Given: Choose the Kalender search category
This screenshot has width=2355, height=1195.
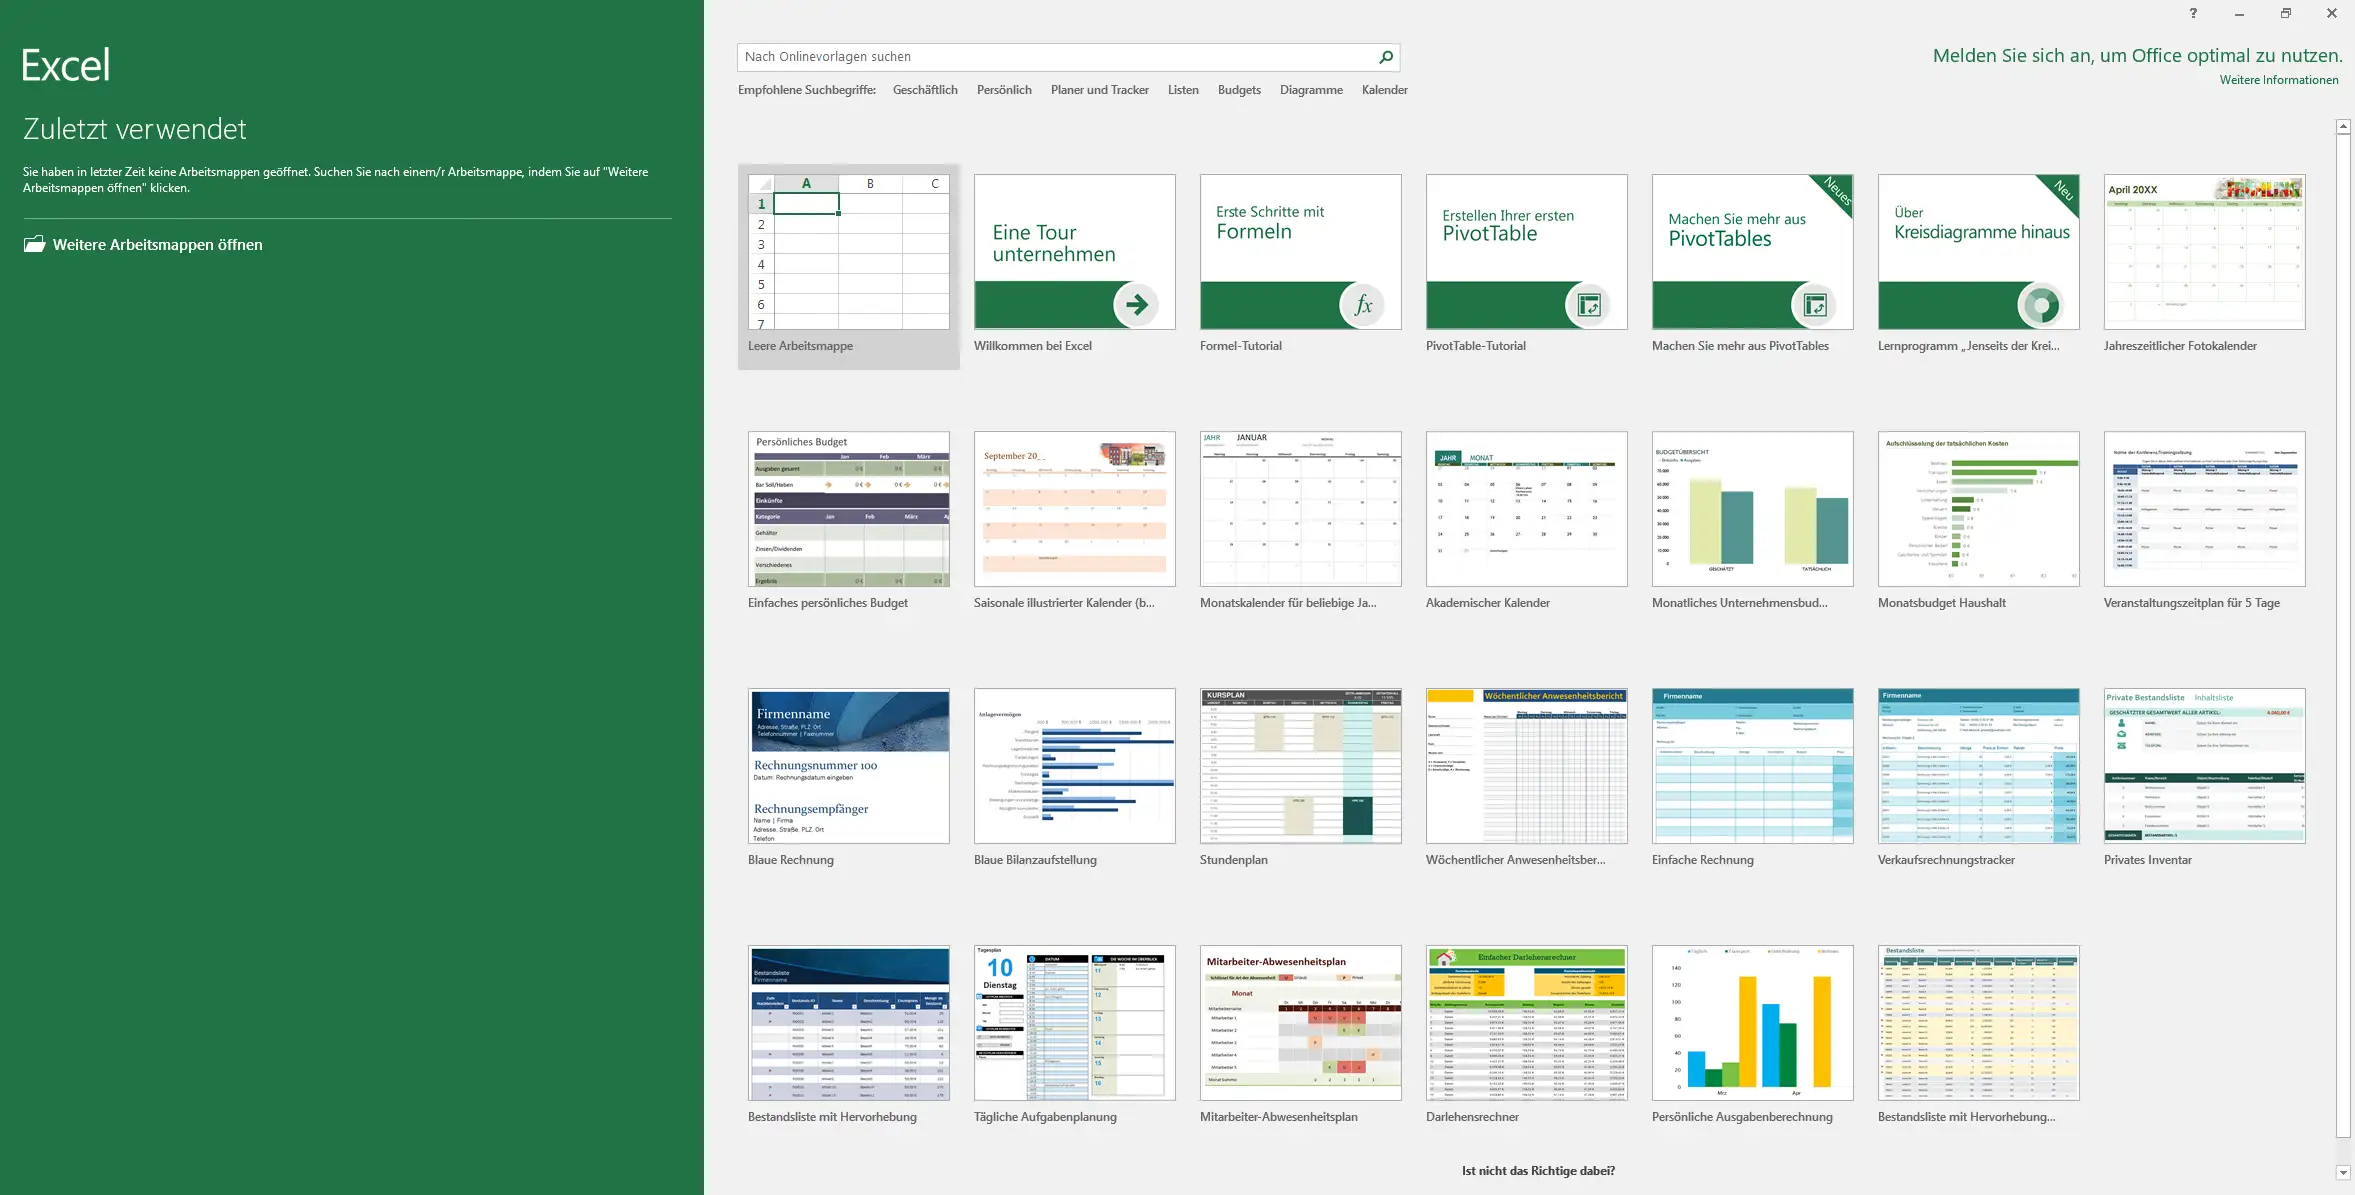Looking at the screenshot, I should click(1384, 90).
